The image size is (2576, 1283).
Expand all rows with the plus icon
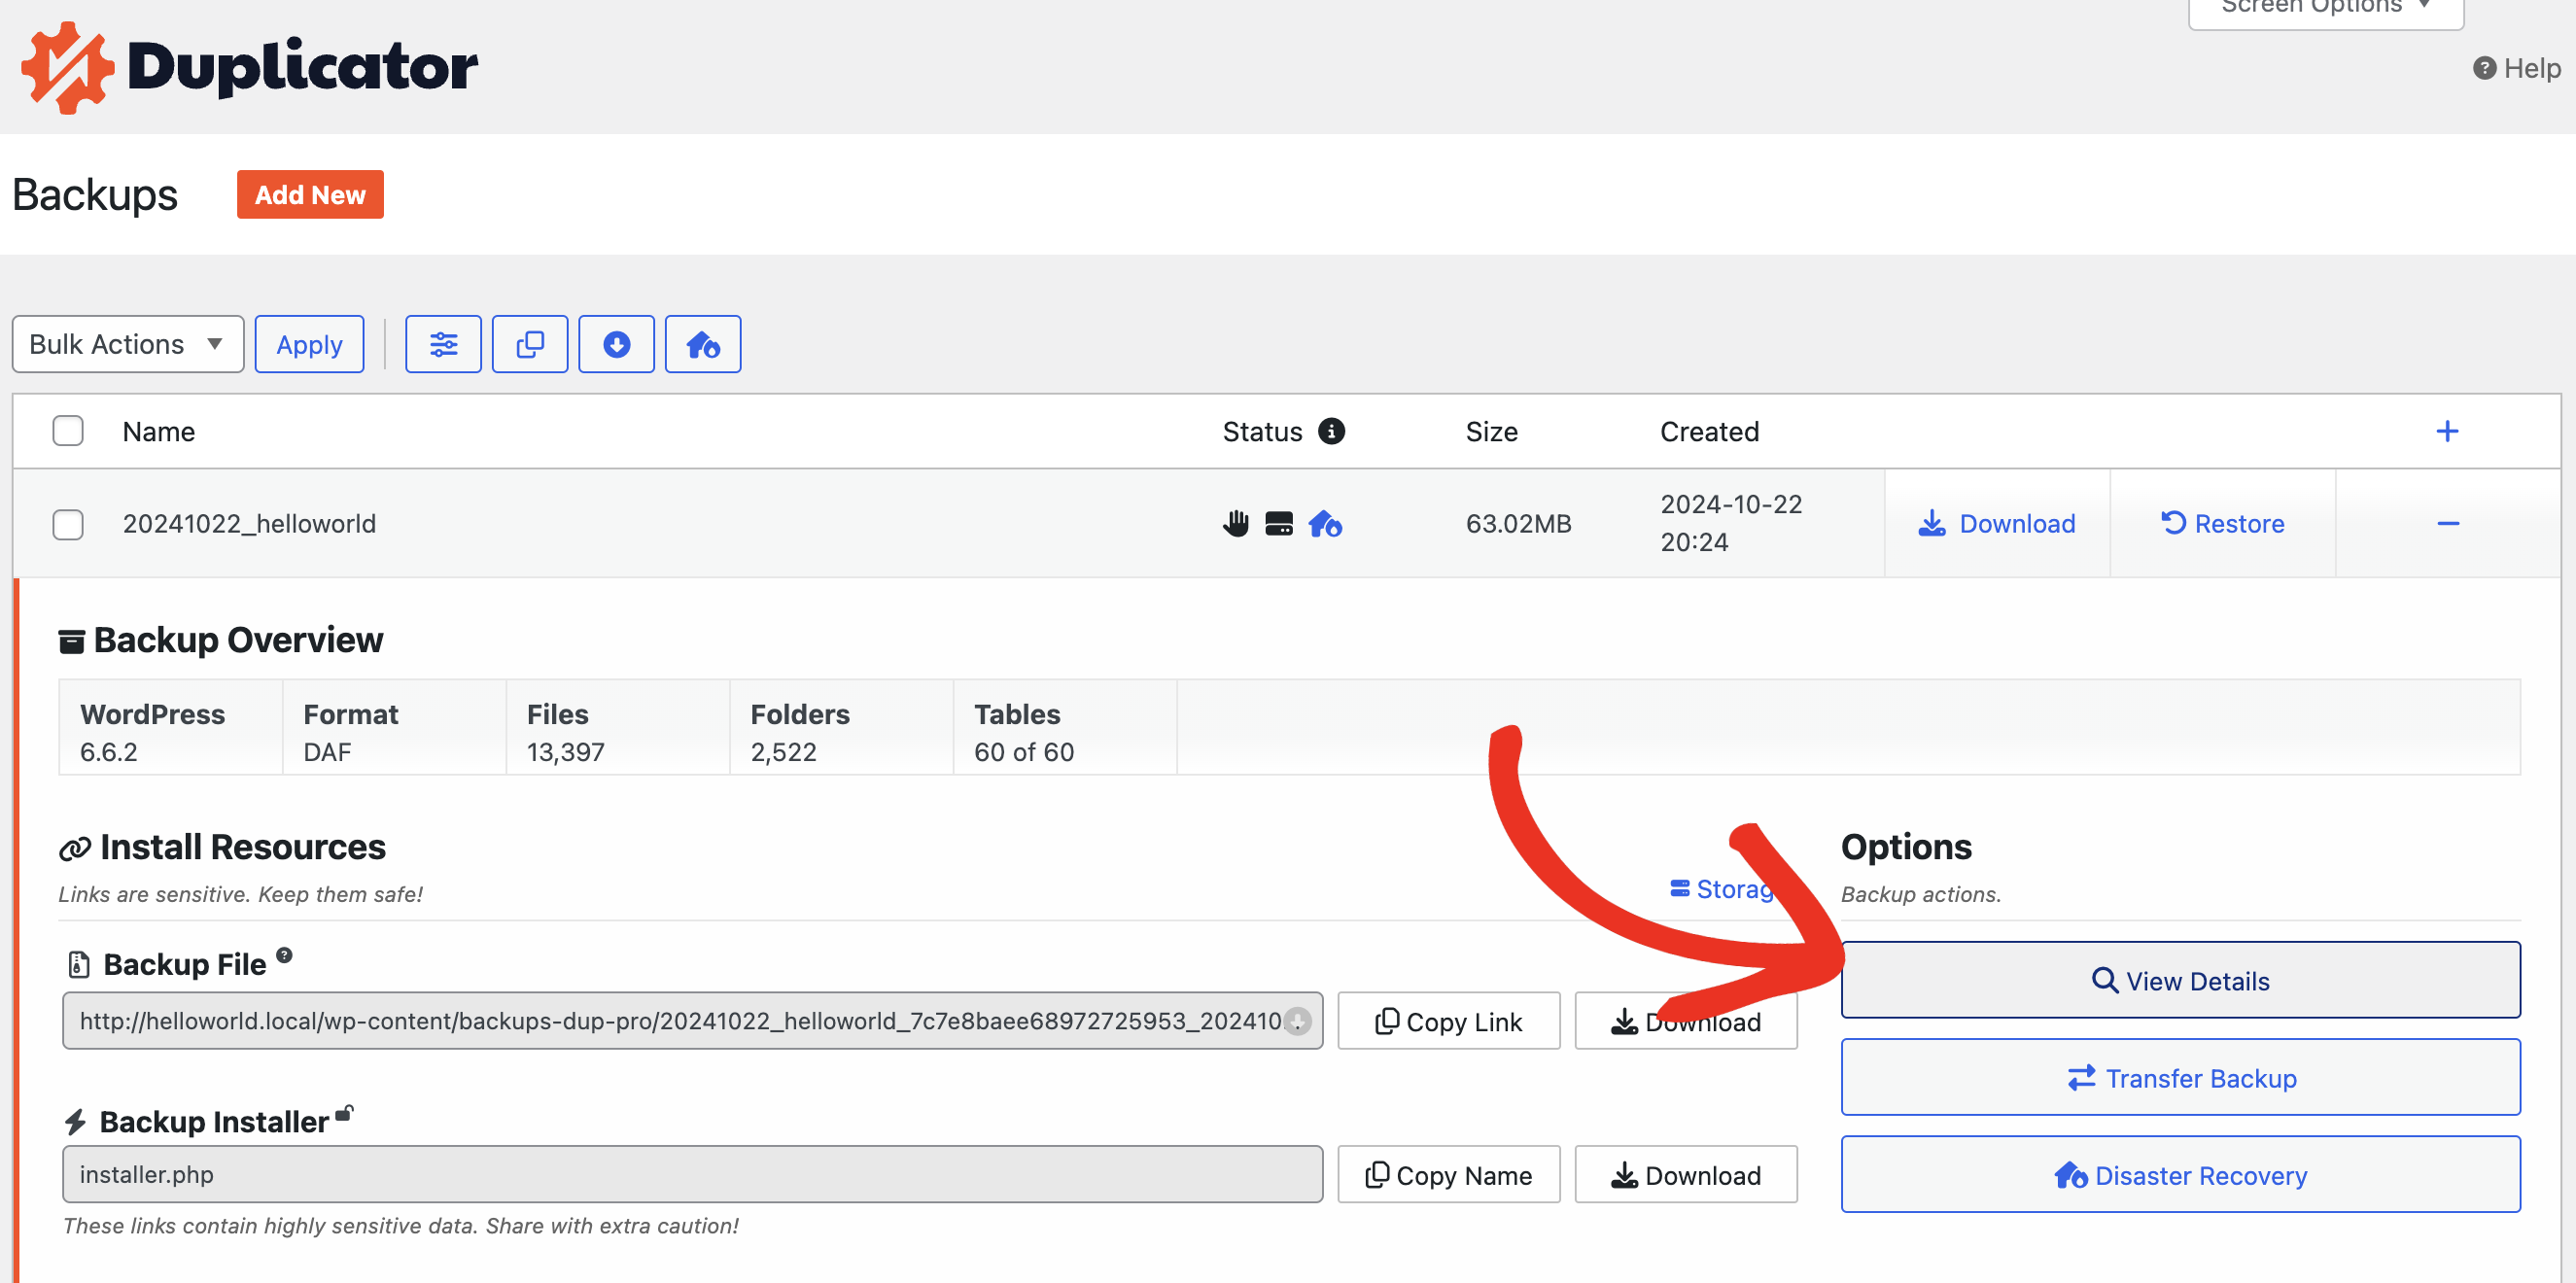[x=2447, y=431]
